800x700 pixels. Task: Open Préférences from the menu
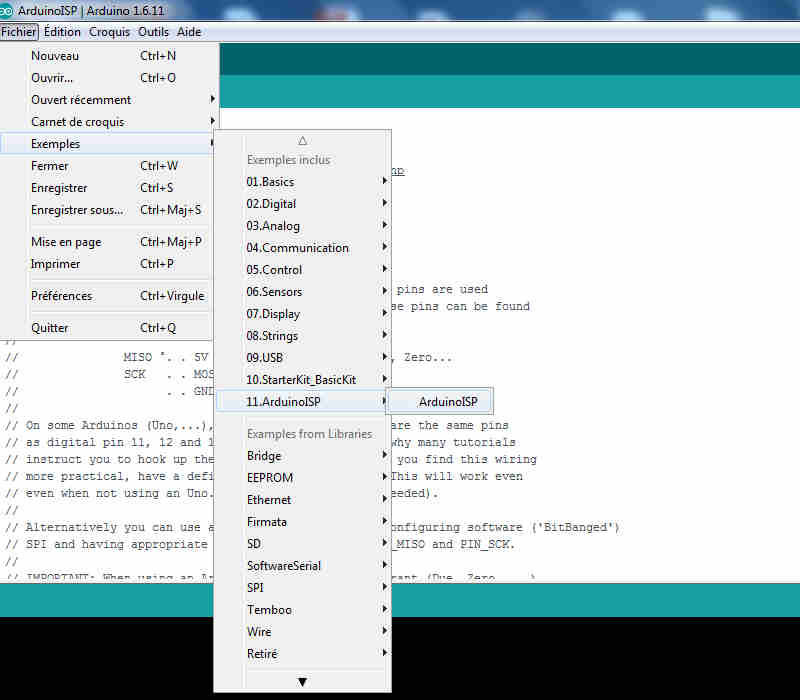(107, 296)
